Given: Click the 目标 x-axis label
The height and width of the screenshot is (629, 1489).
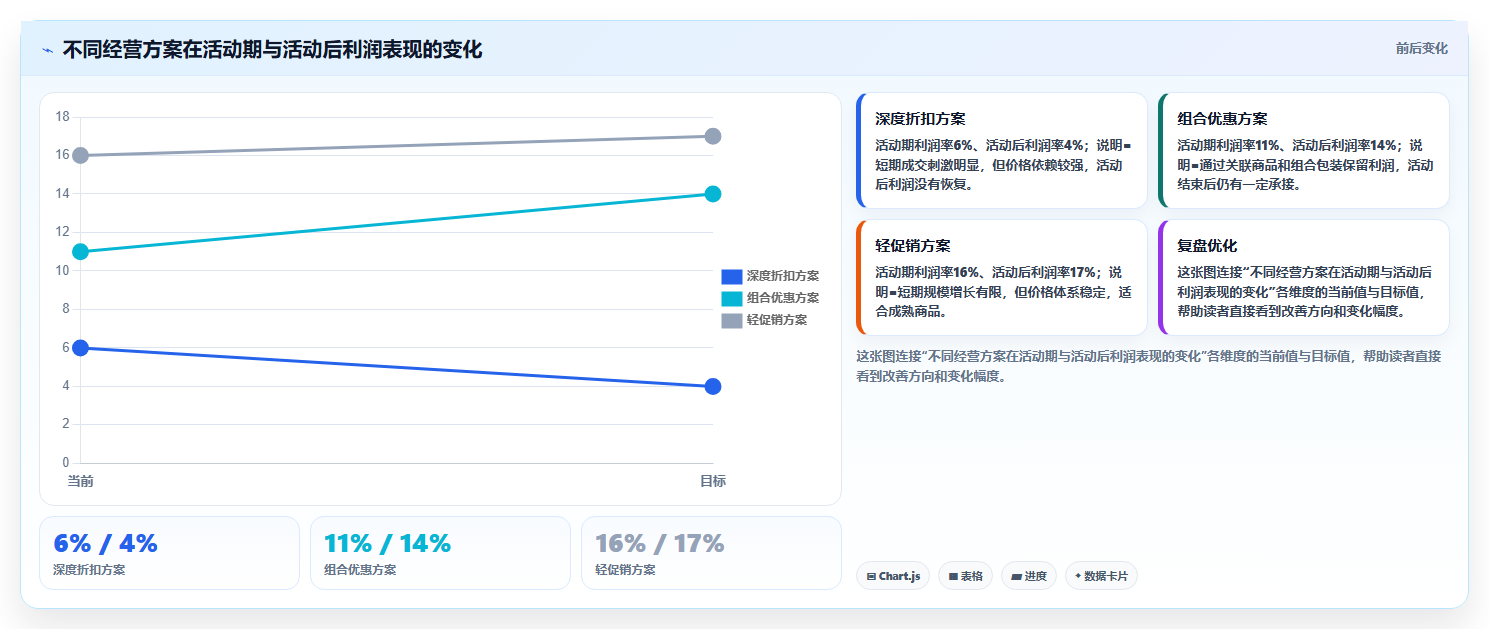Looking at the screenshot, I should [x=713, y=481].
